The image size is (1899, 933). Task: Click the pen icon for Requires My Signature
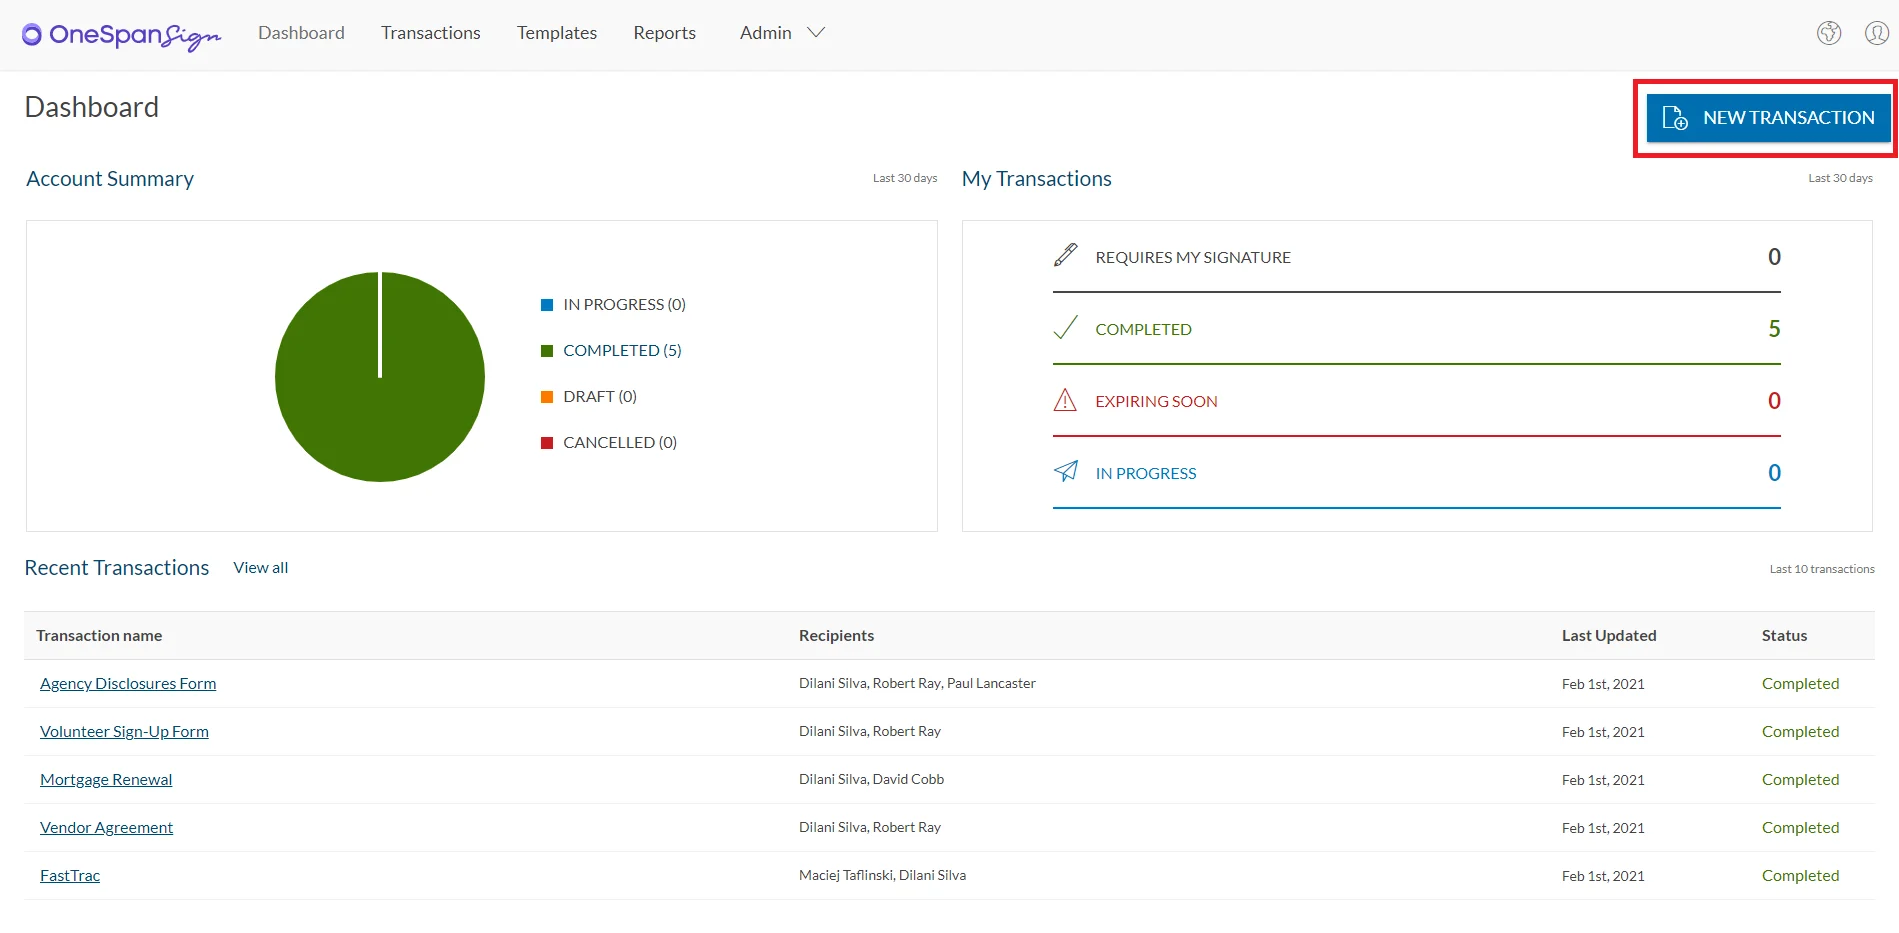tap(1066, 256)
